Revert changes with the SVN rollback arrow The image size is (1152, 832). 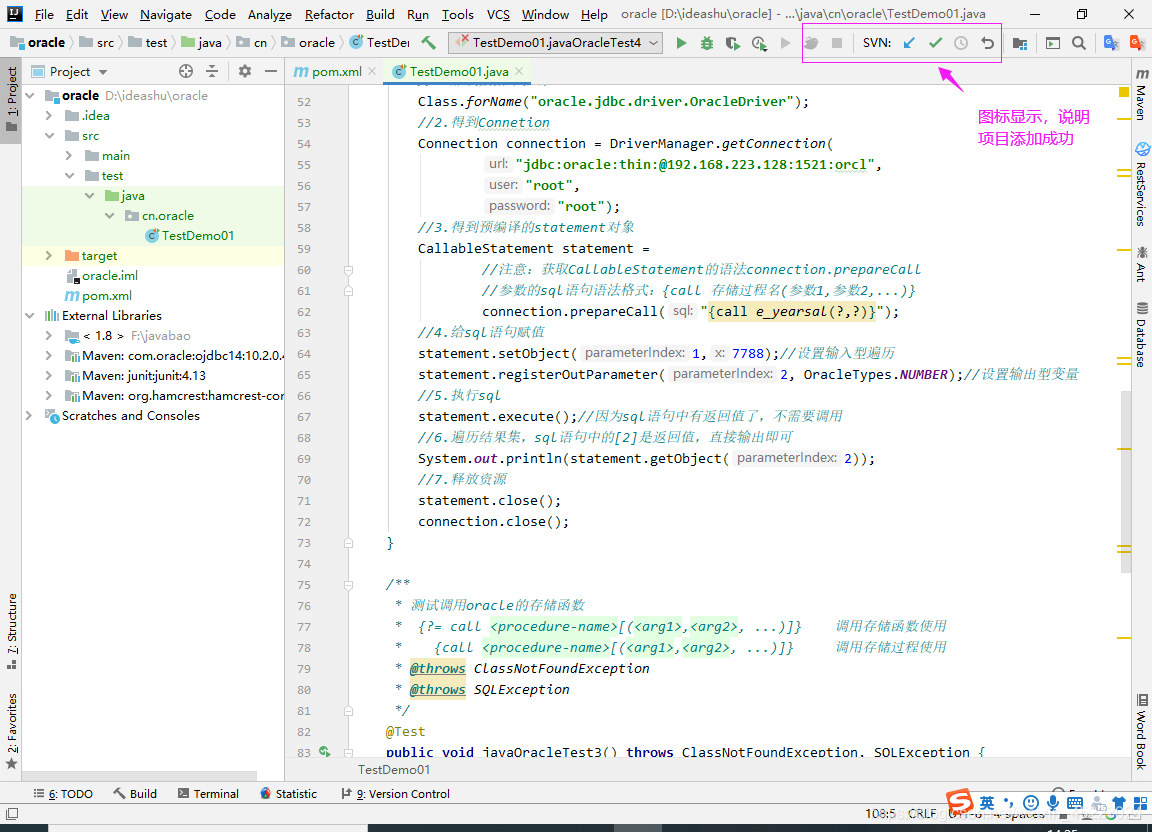point(987,43)
